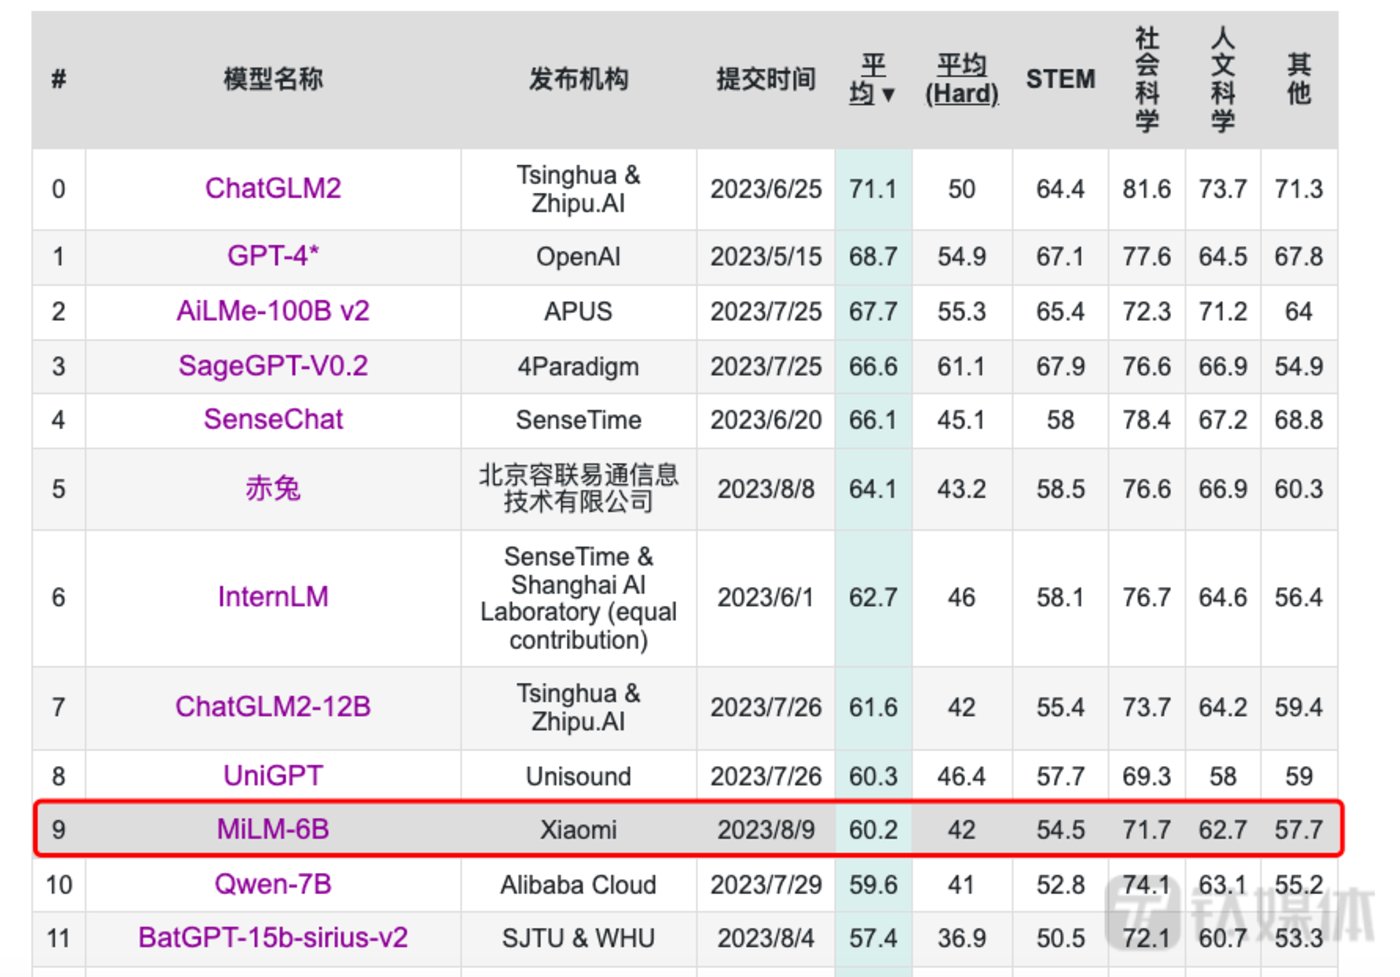
Task: Select MiLM-6B's average score 60.2
Action: 873,829
